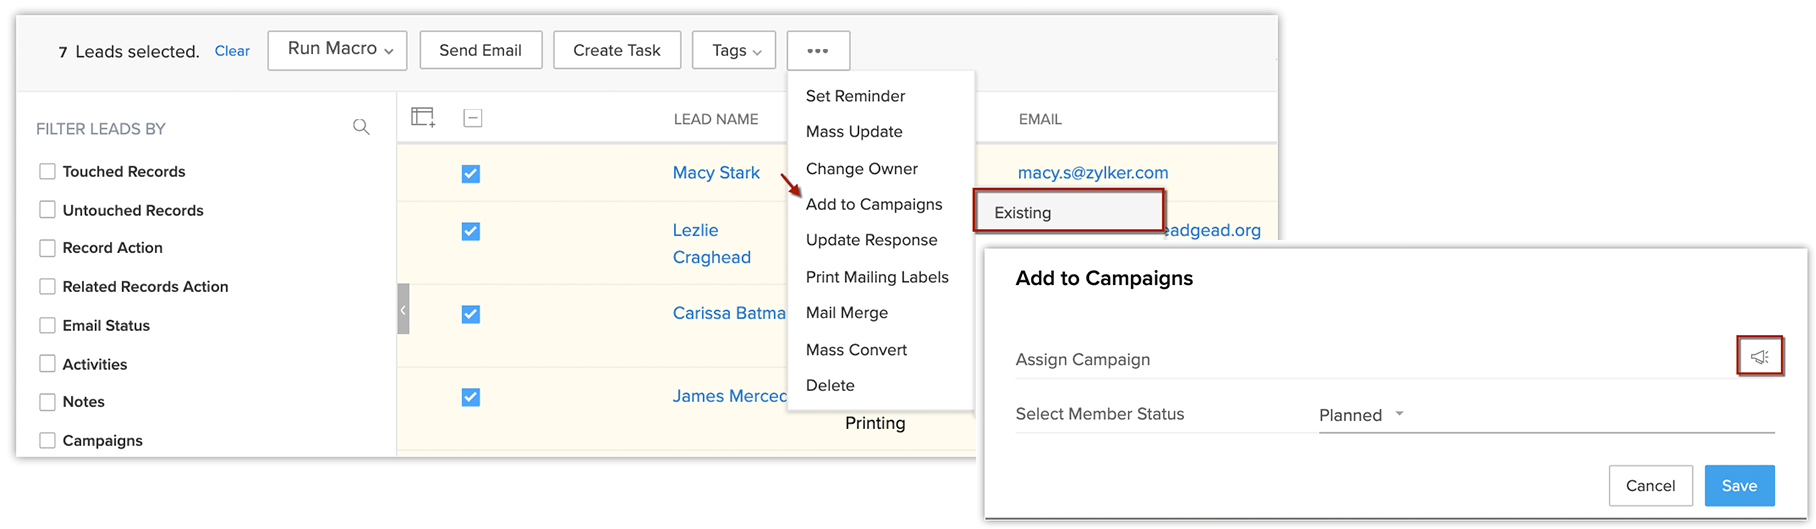Screen dimensions: 1816x529
Task: Cancel the Add to Campaigns dialog
Action: pyautogui.click(x=1649, y=486)
